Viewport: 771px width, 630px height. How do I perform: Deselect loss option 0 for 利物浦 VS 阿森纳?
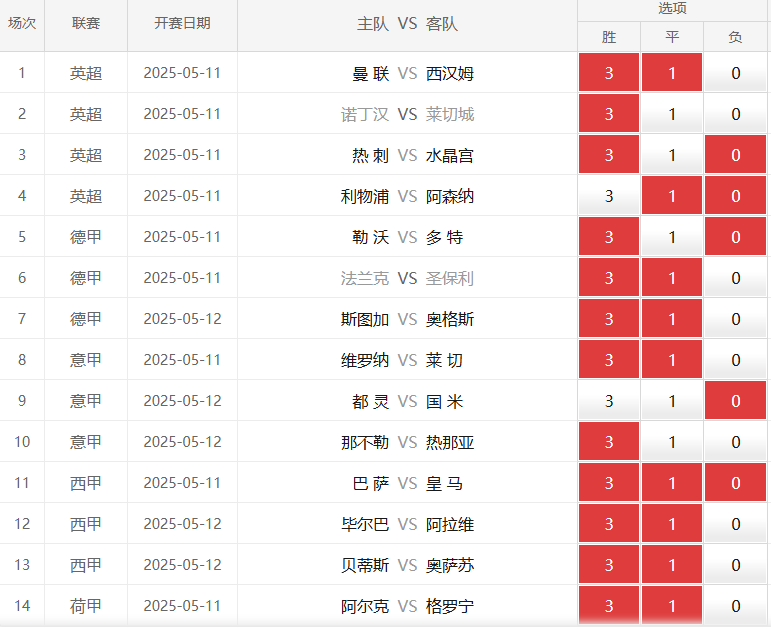[x=735, y=196]
